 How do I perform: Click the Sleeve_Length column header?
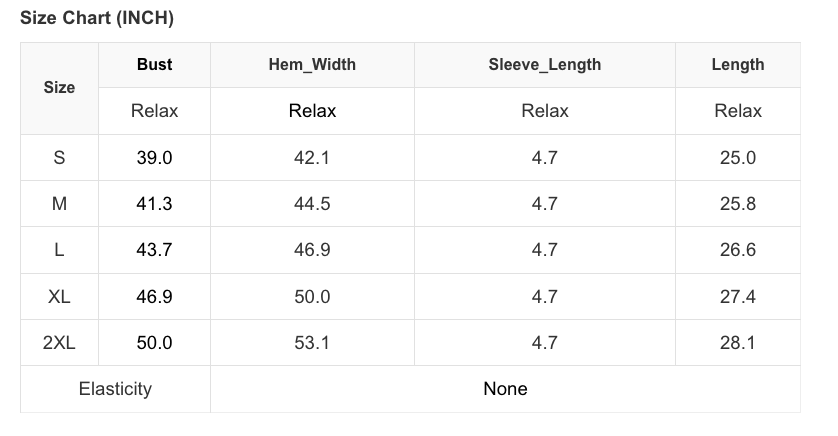point(544,65)
